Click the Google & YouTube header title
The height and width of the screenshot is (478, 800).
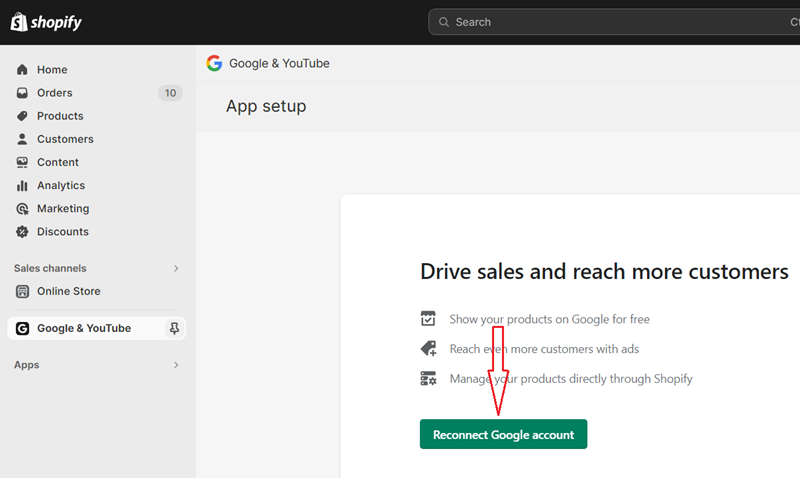pos(279,63)
